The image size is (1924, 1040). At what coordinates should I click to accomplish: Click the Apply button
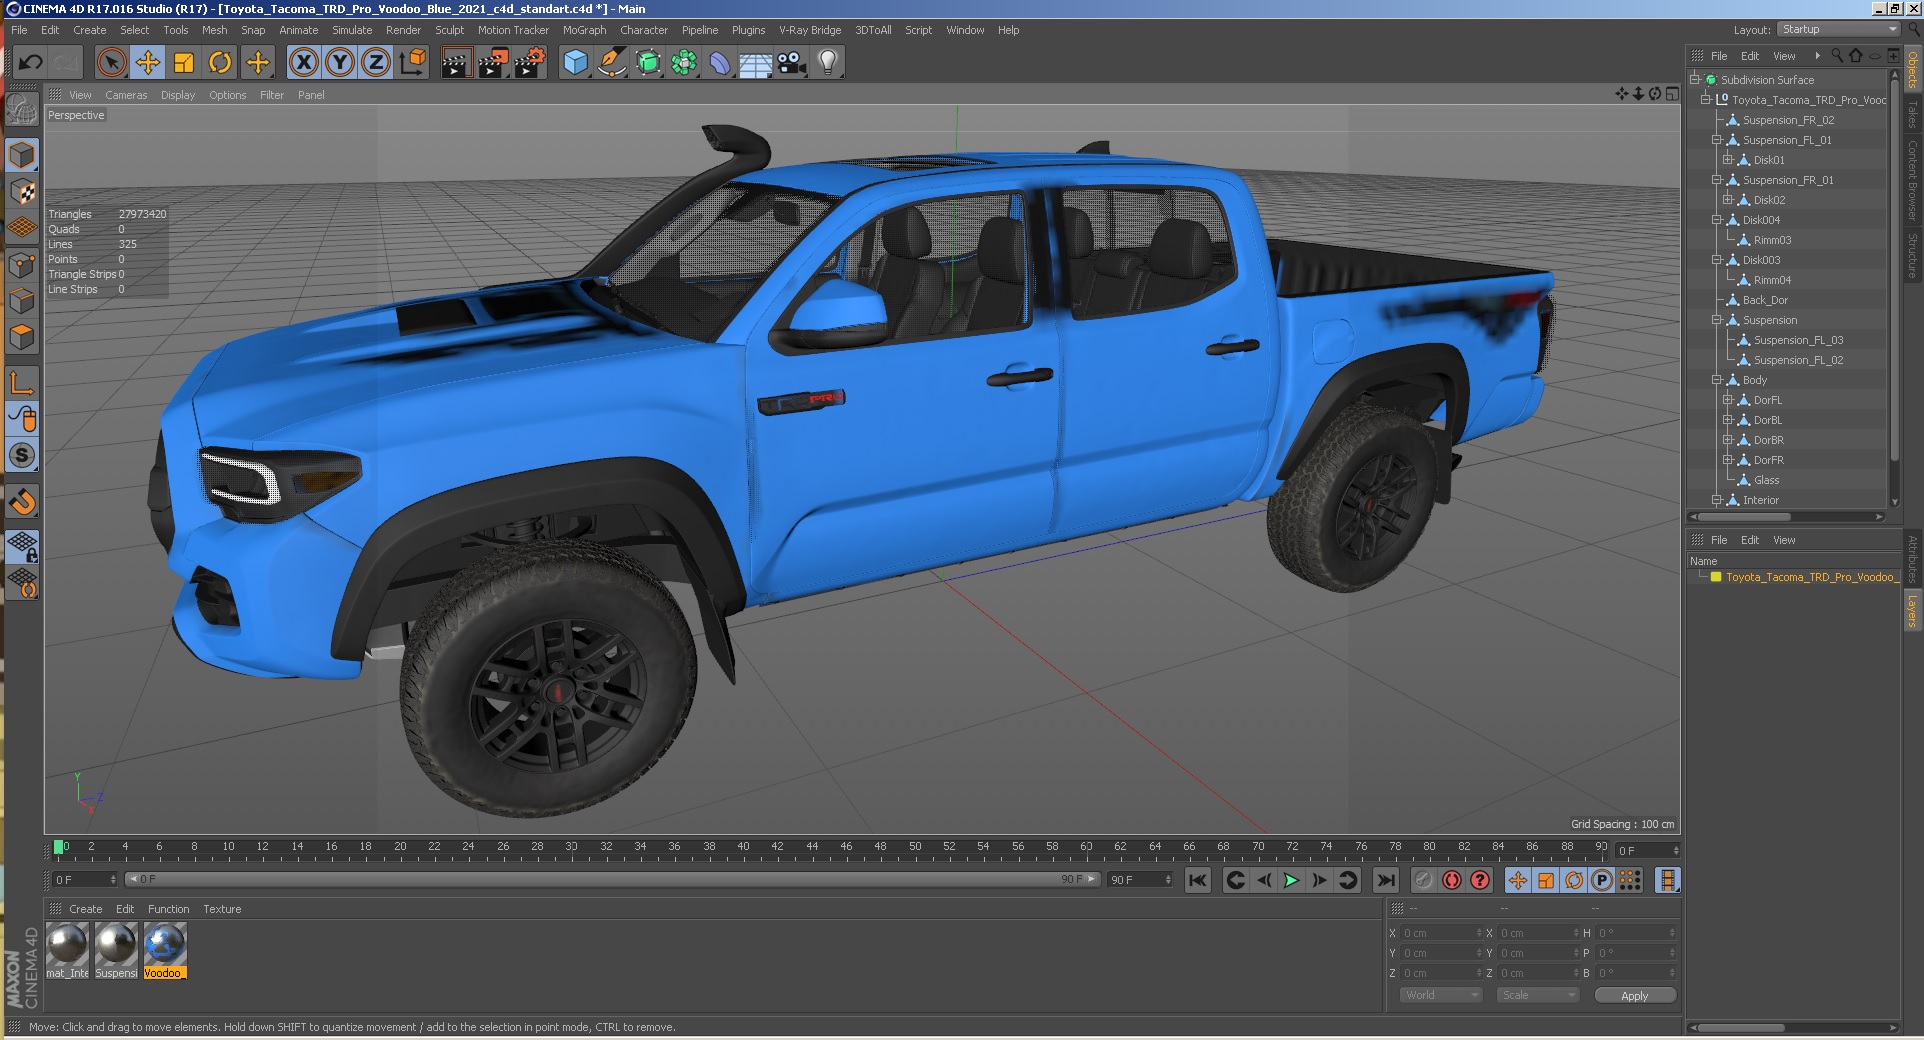pyautogui.click(x=1634, y=995)
